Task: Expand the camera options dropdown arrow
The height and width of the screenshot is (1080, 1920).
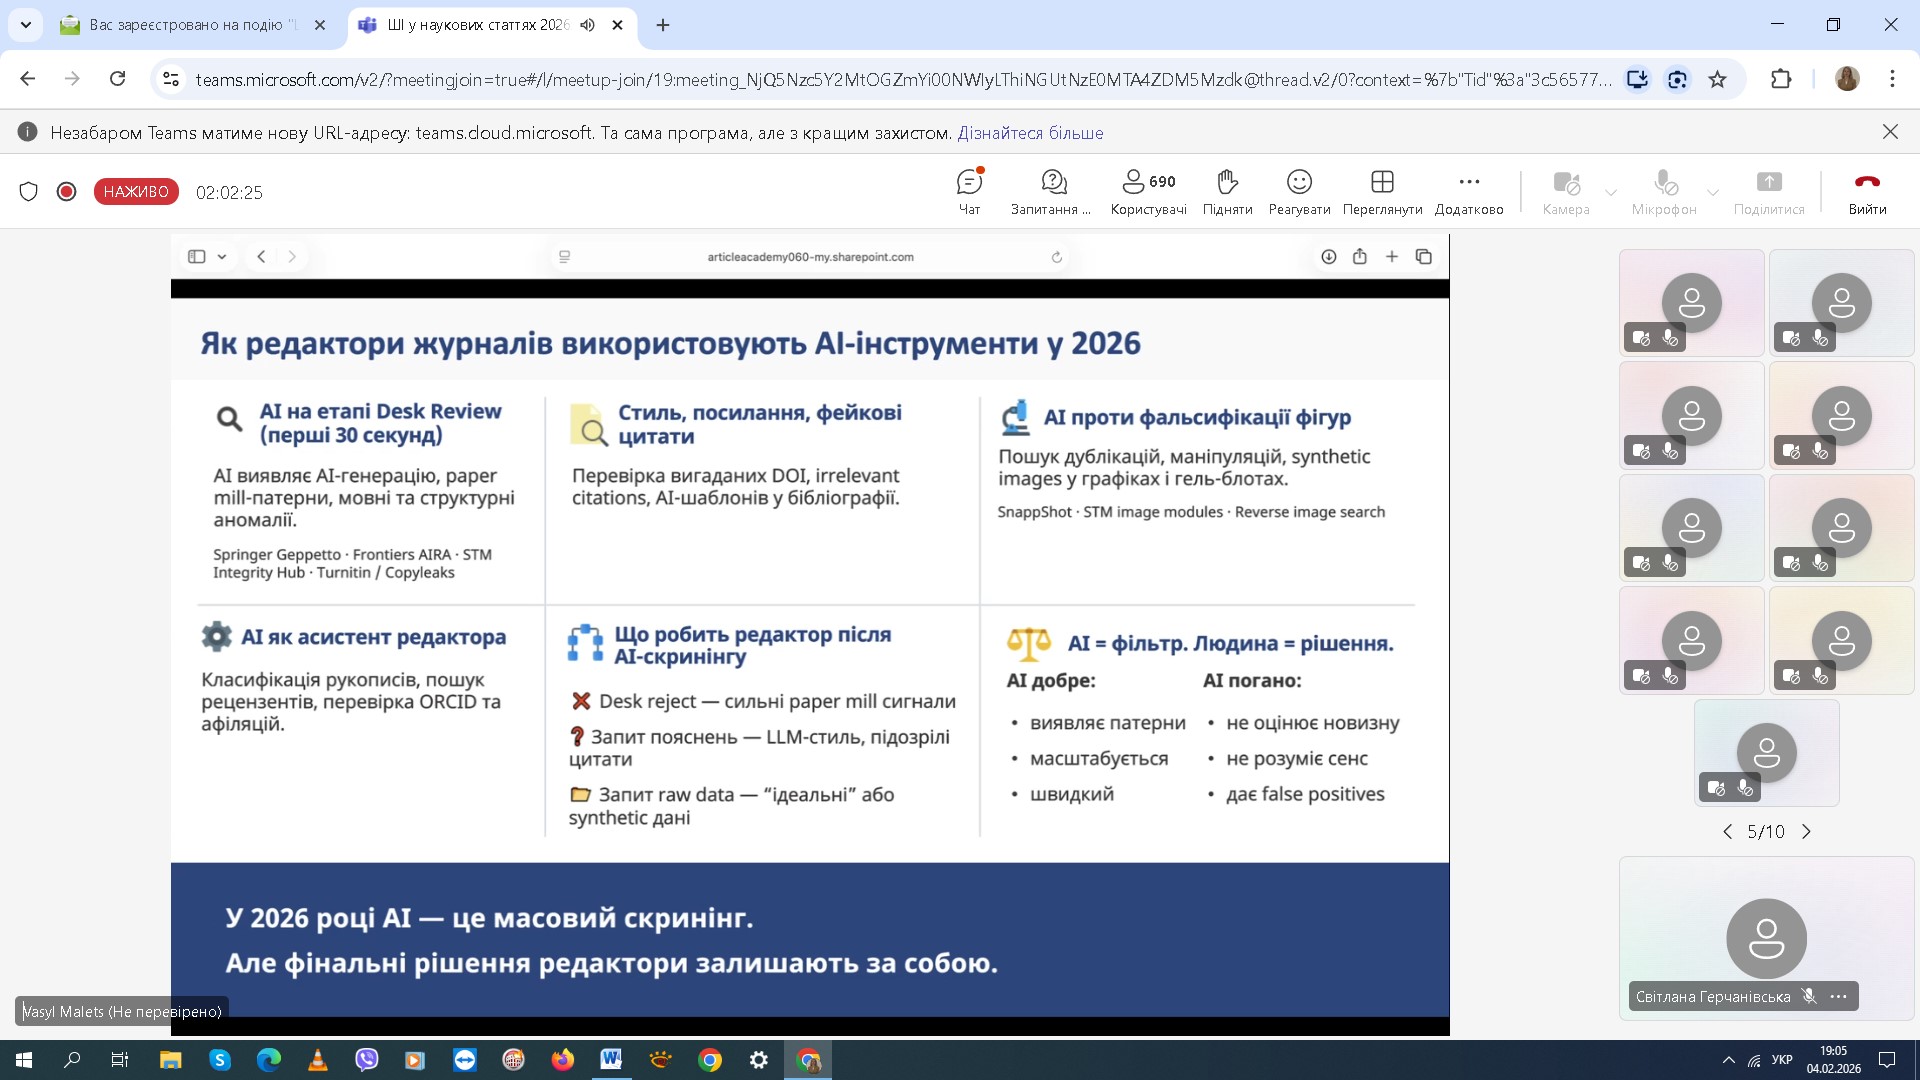Action: (x=1610, y=192)
